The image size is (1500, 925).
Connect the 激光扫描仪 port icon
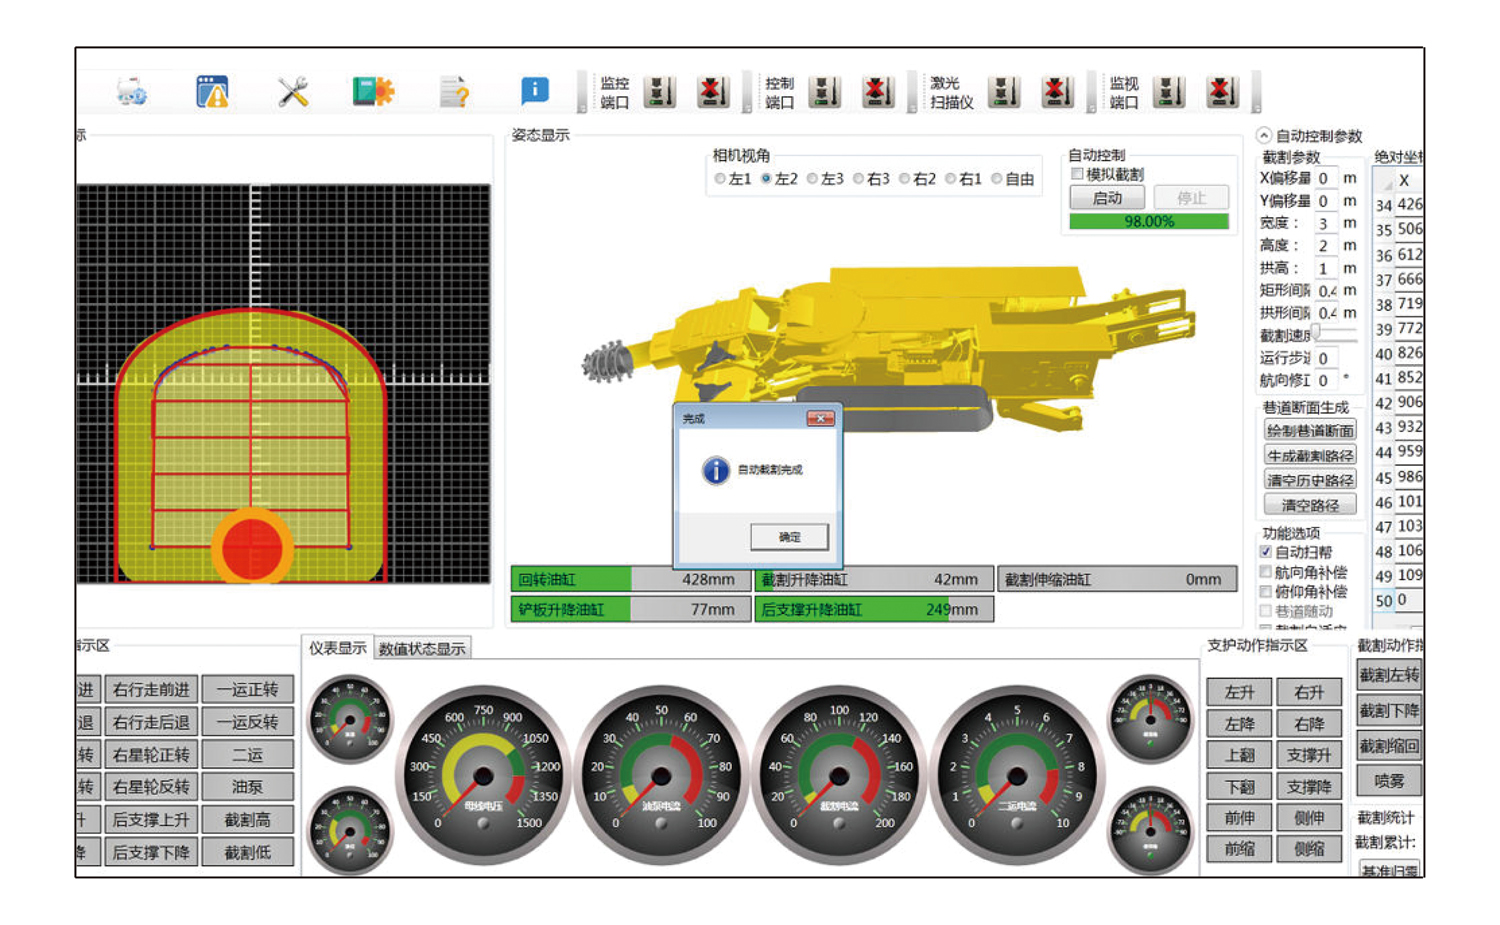click(1004, 92)
